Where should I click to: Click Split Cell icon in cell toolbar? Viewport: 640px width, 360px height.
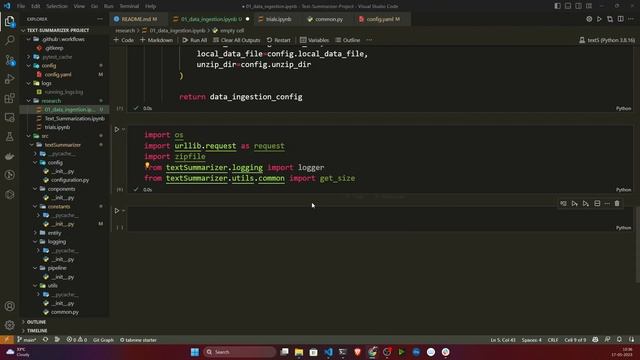[x=597, y=203]
